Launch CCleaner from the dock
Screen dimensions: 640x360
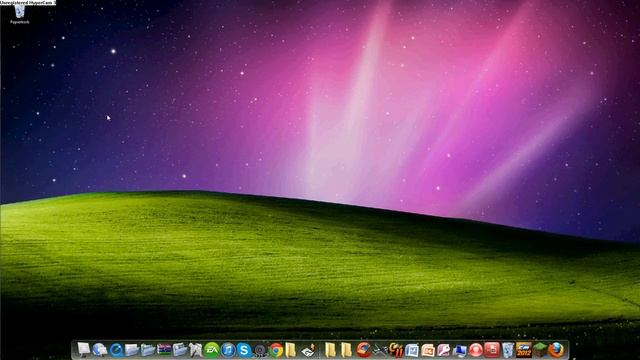coord(364,350)
